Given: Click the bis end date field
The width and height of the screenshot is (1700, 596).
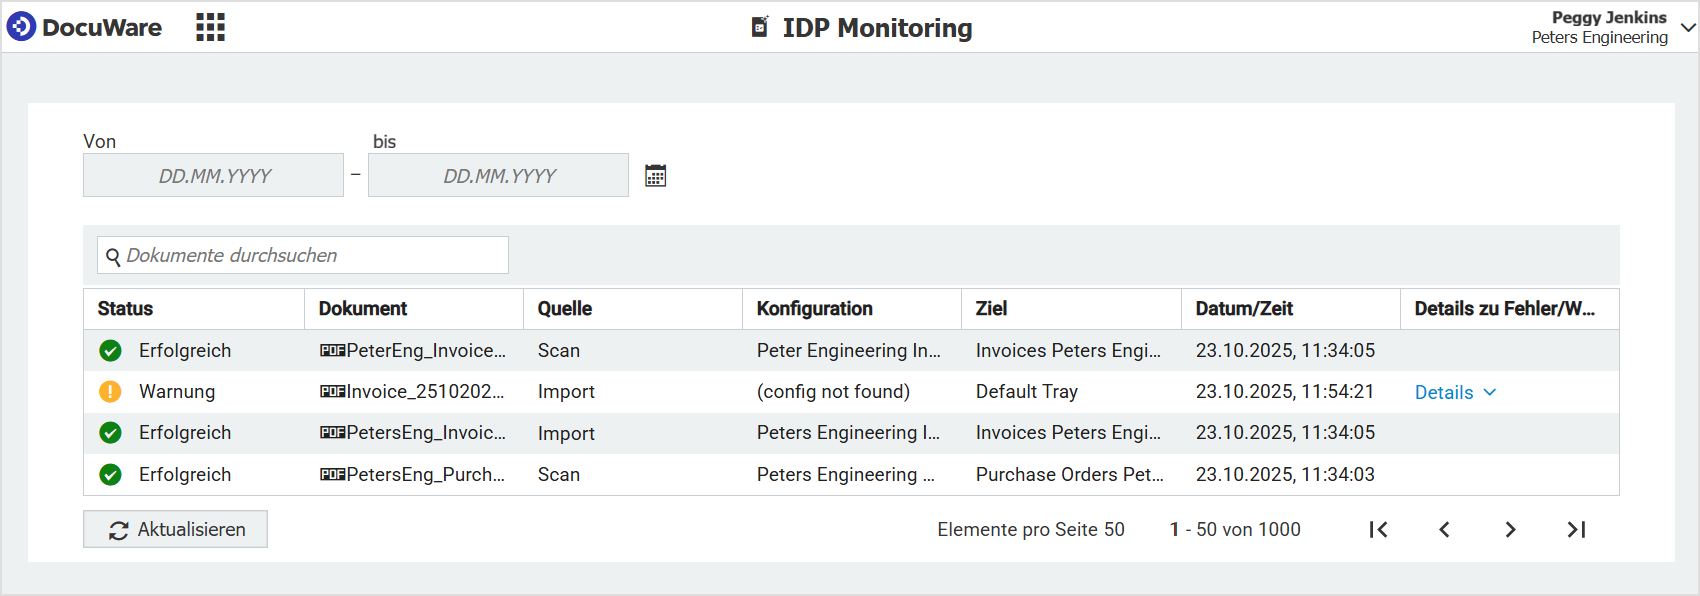Looking at the screenshot, I should point(498,176).
